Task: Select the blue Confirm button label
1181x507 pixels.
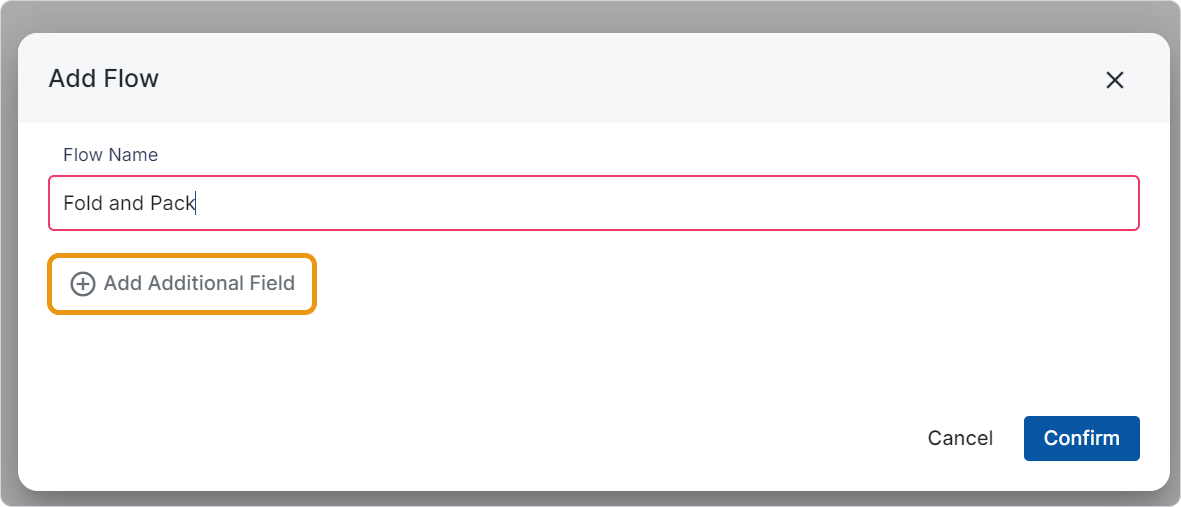Action: click(1082, 438)
